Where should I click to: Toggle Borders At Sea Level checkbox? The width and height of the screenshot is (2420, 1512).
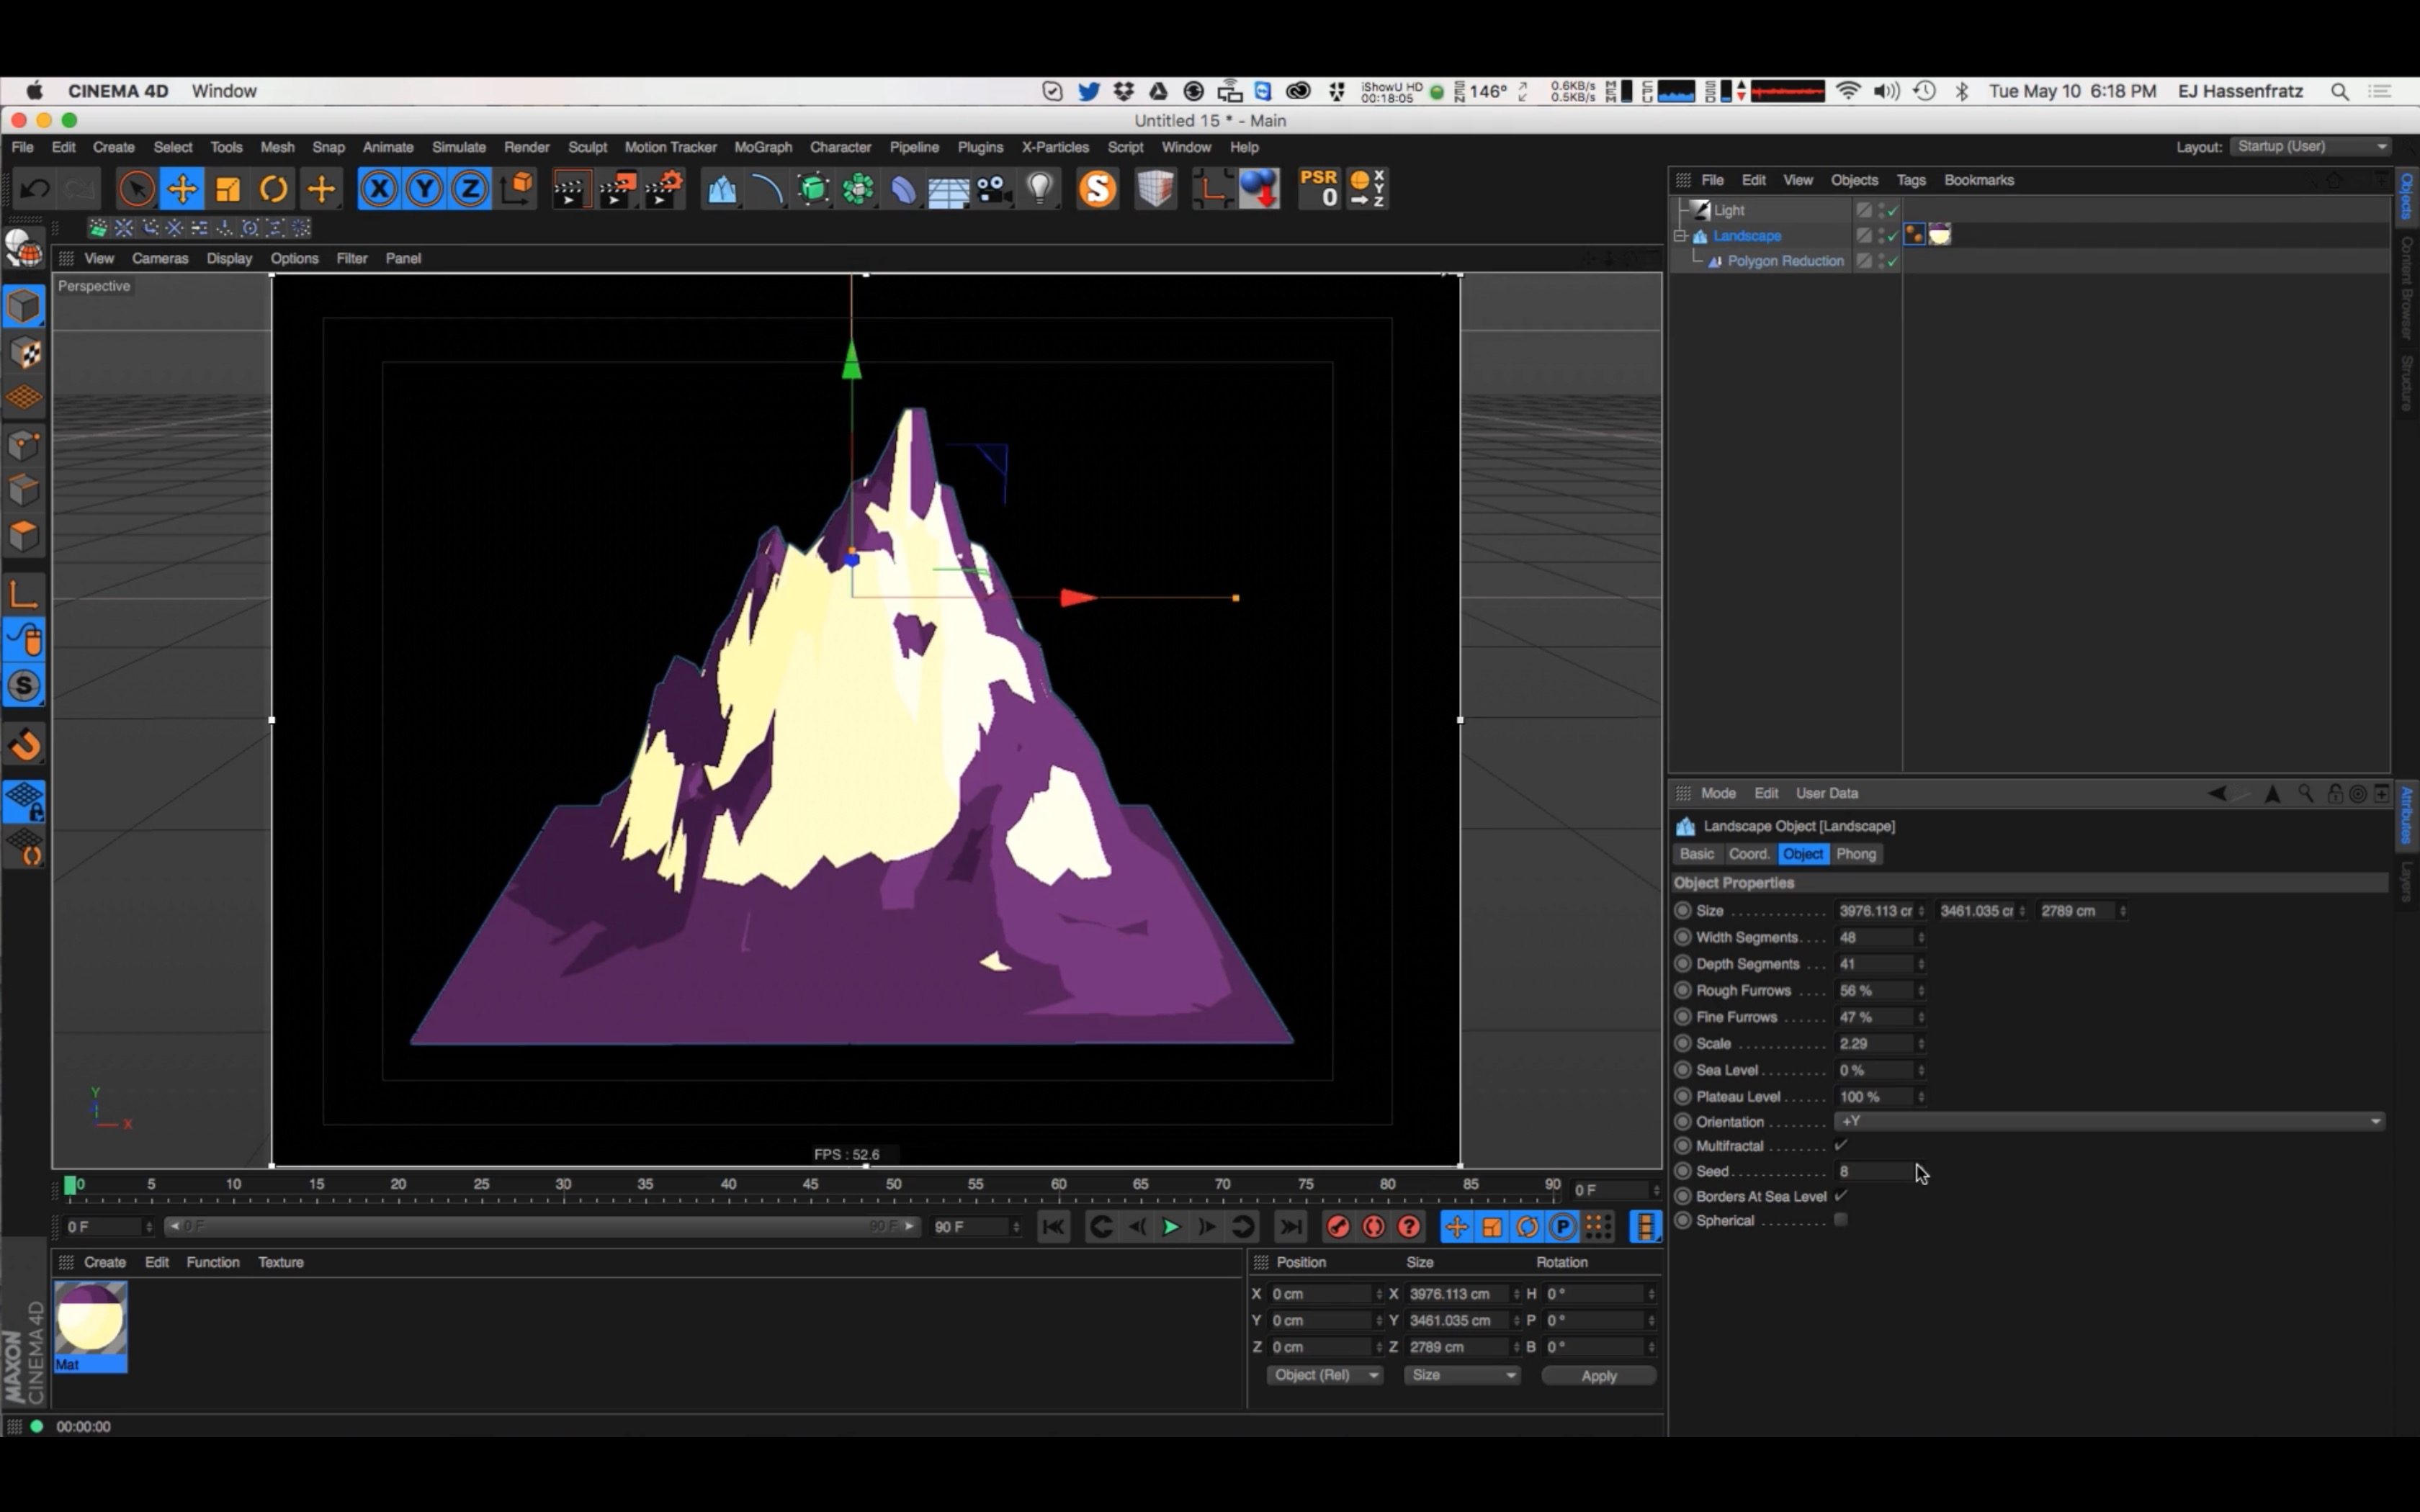click(1841, 1196)
